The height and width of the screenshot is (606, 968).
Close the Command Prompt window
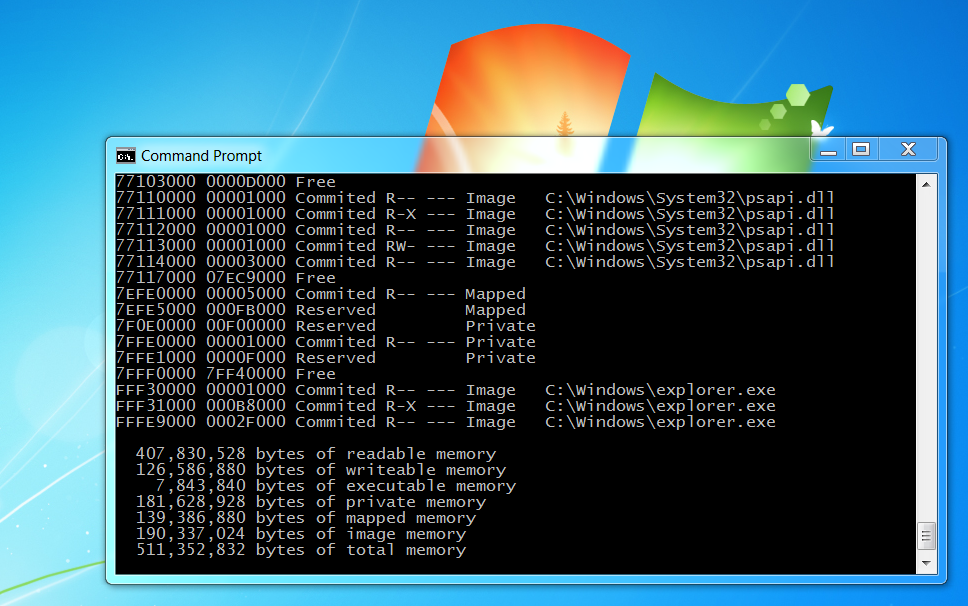click(908, 150)
